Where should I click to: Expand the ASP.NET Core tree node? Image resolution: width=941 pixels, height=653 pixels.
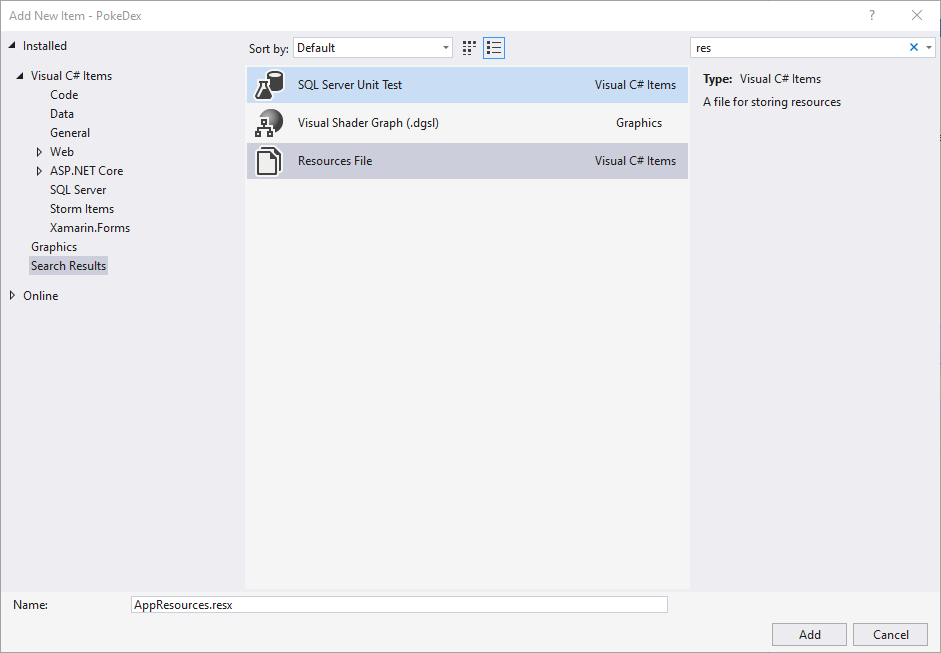pos(39,171)
